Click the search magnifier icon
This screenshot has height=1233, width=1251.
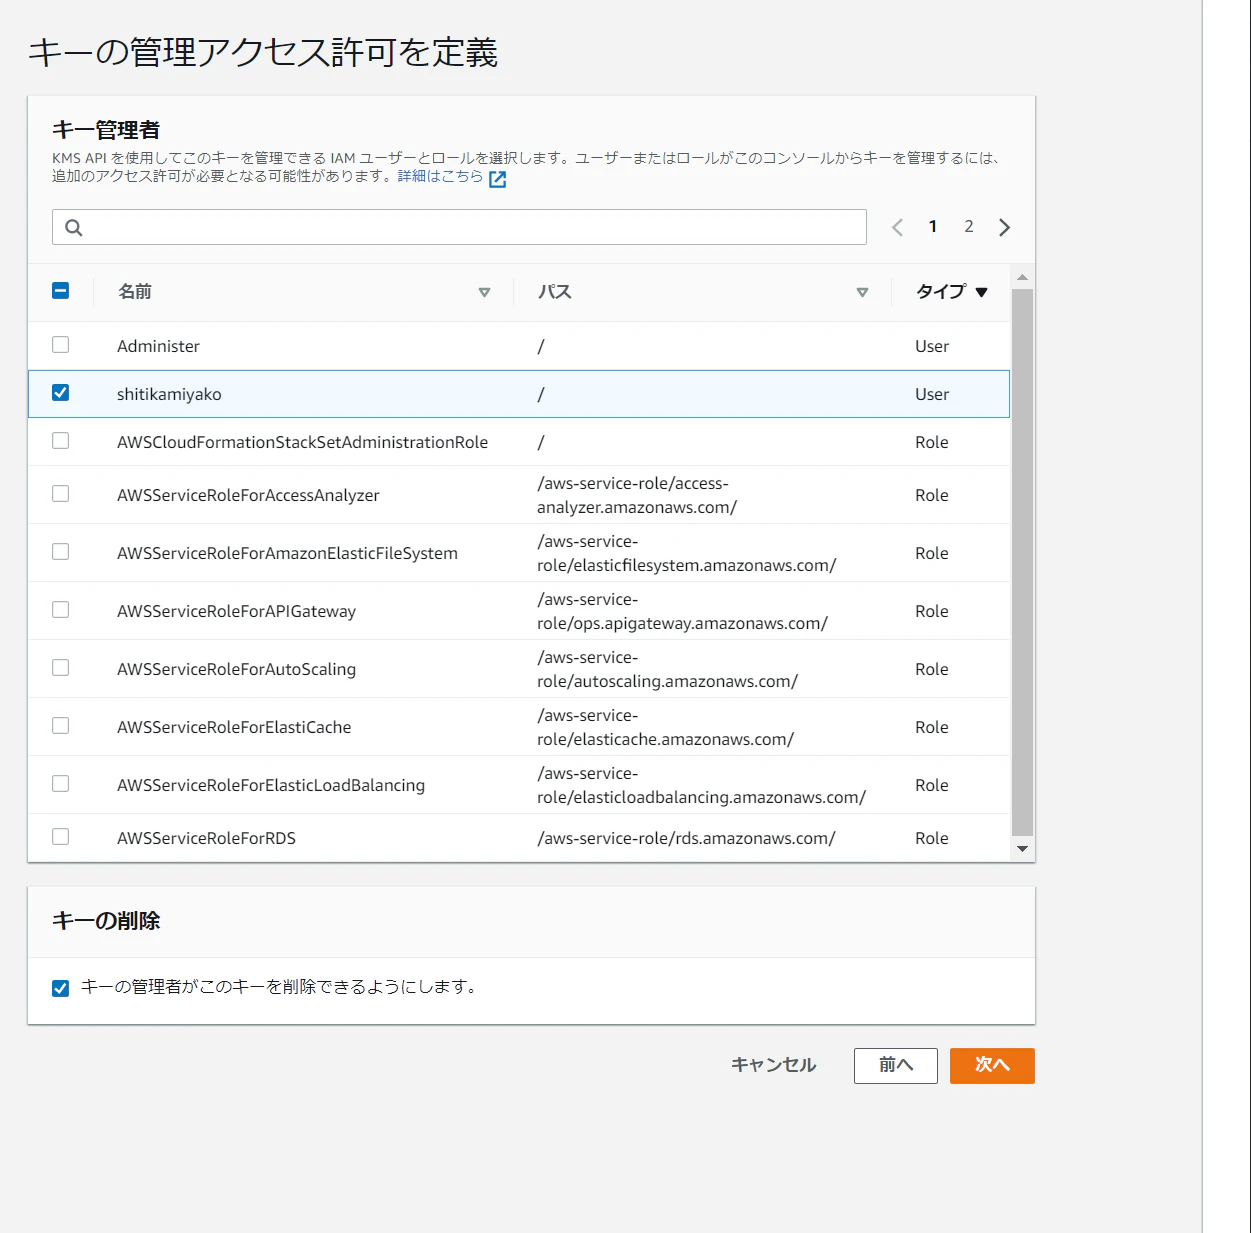pyautogui.click(x=73, y=227)
